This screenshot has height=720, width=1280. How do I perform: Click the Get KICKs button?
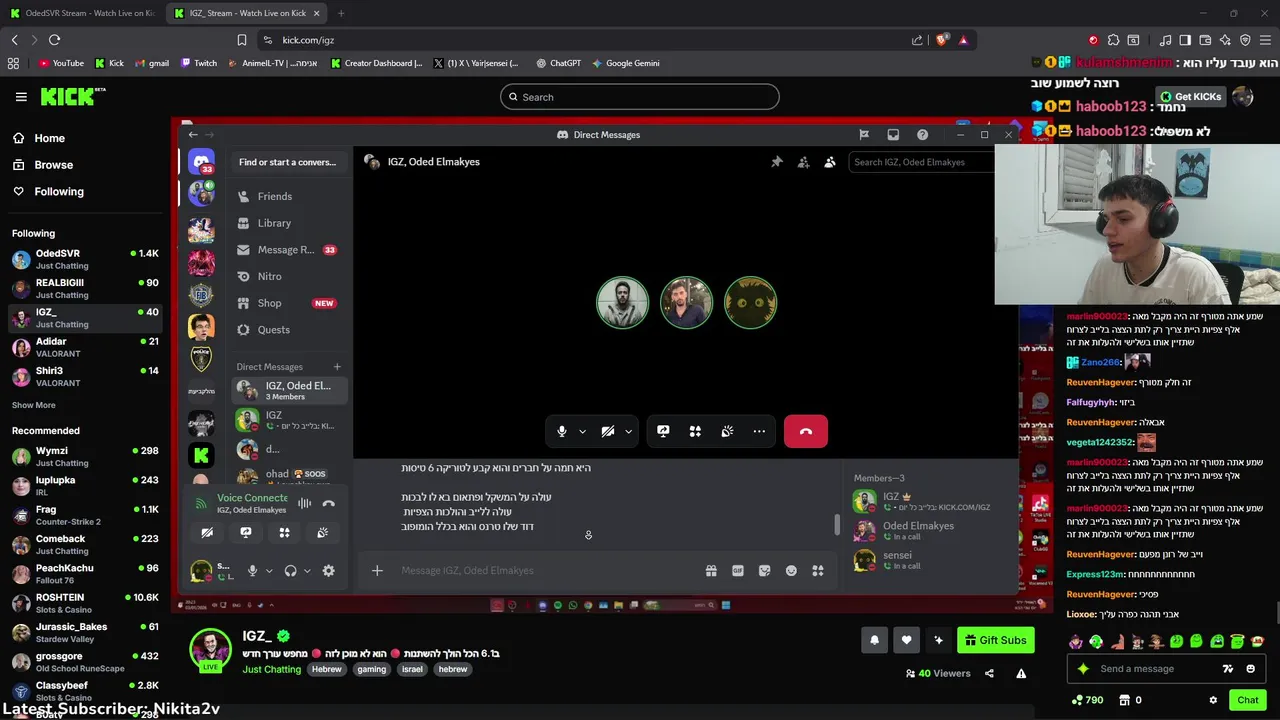click(1191, 97)
